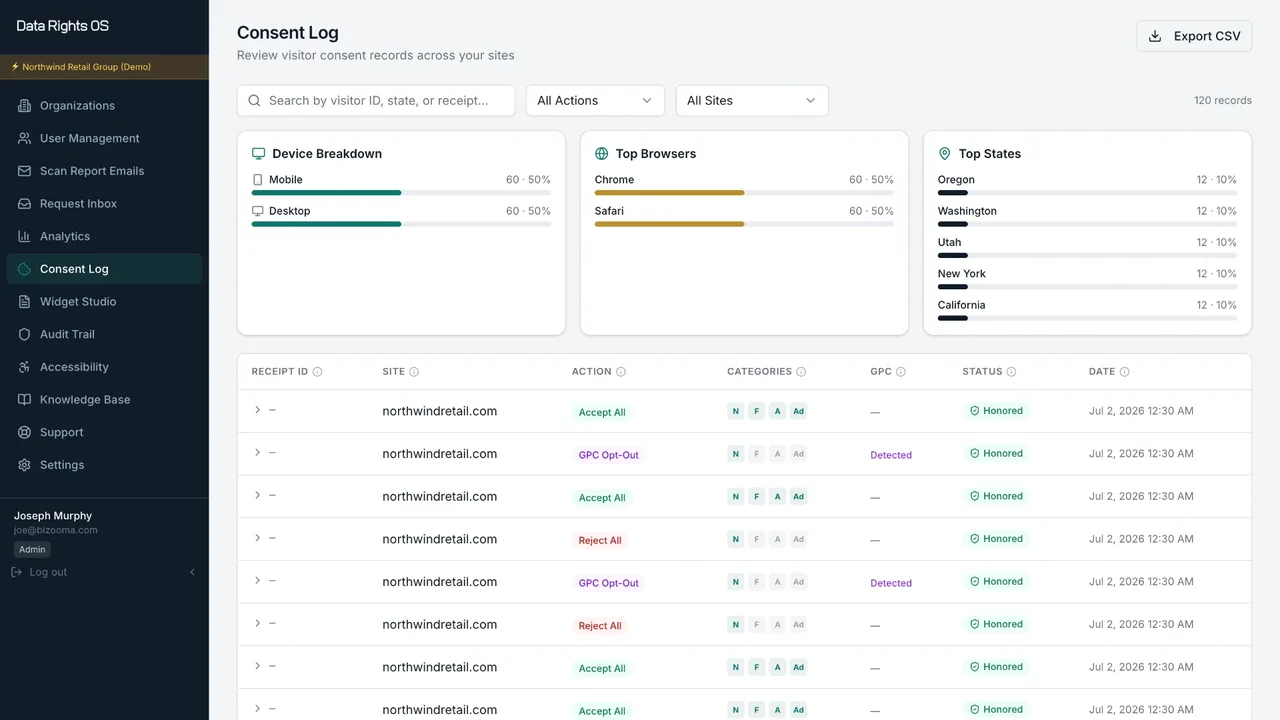Screen dimensions: 1280x720
Task: Click the magnifier icon in search box
Action: [x=254, y=101]
